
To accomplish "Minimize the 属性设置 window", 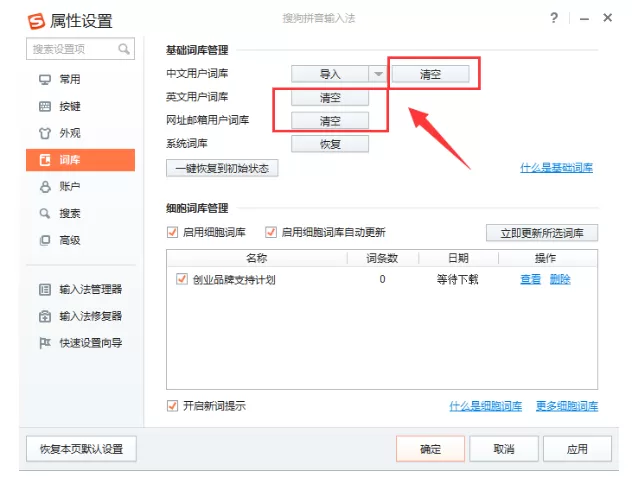I will coord(584,19).
